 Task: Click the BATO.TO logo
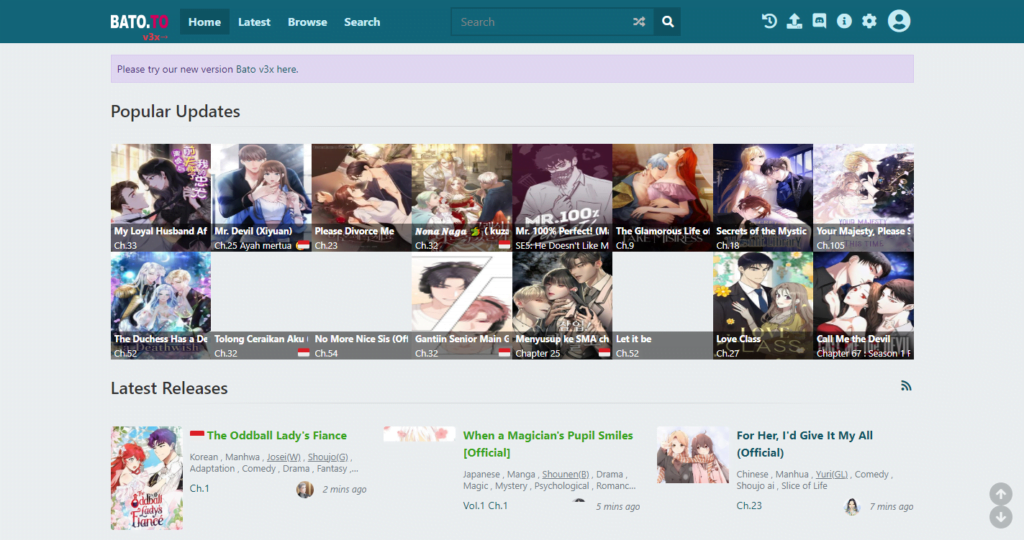(139, 22)
